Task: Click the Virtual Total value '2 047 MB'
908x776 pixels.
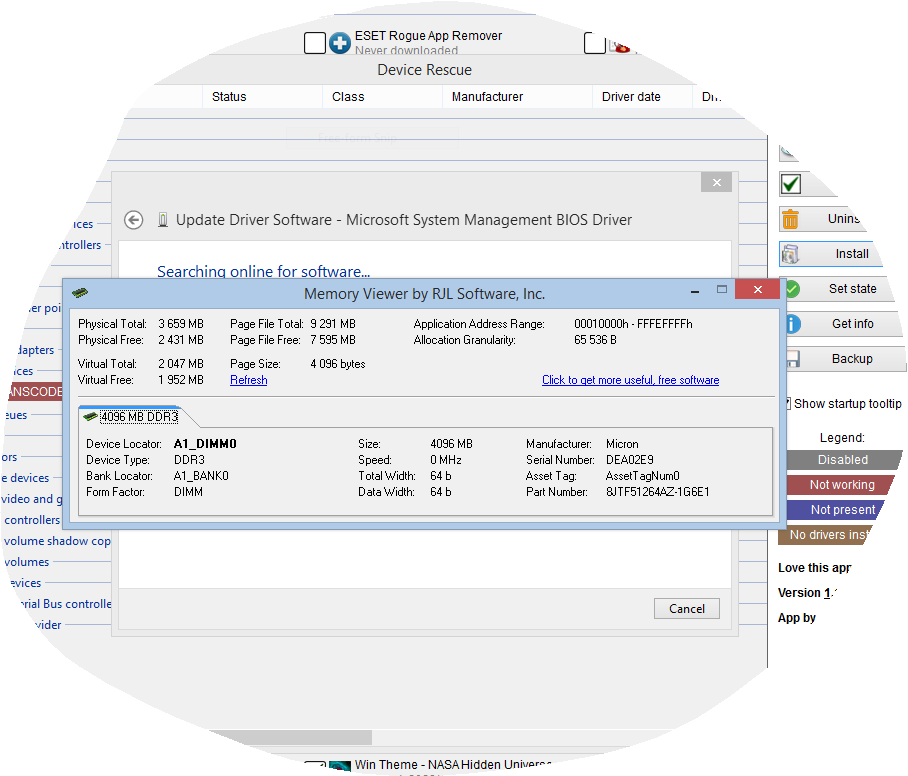Action: (181, 364)
